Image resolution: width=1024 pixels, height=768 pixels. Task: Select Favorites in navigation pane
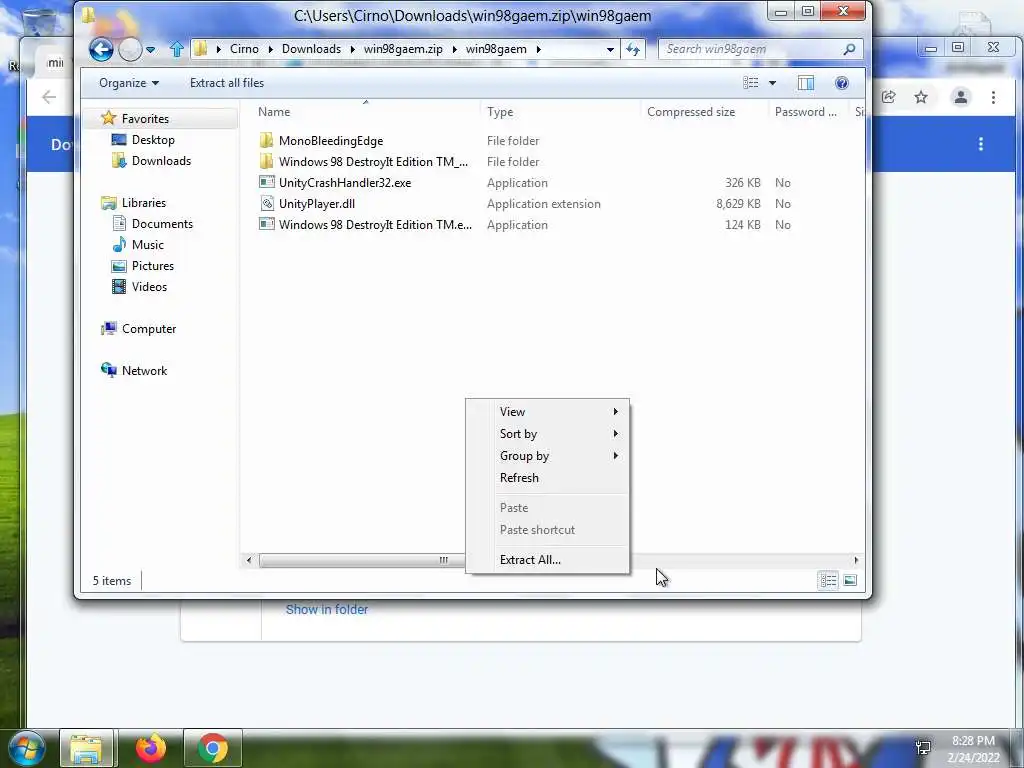coord(145,119)
